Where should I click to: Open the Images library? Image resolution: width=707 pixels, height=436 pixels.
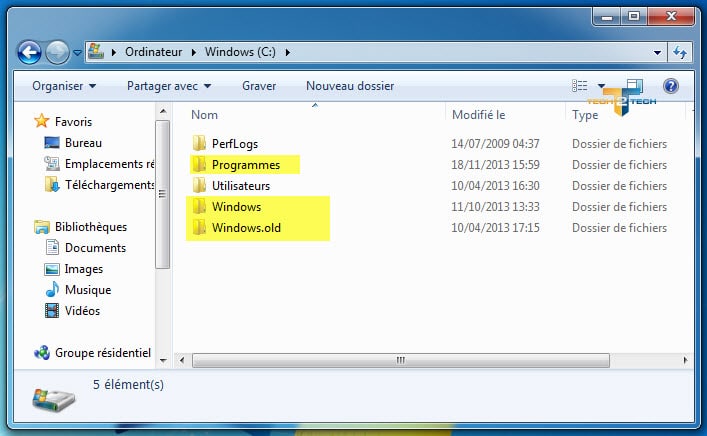coord(84,269)
